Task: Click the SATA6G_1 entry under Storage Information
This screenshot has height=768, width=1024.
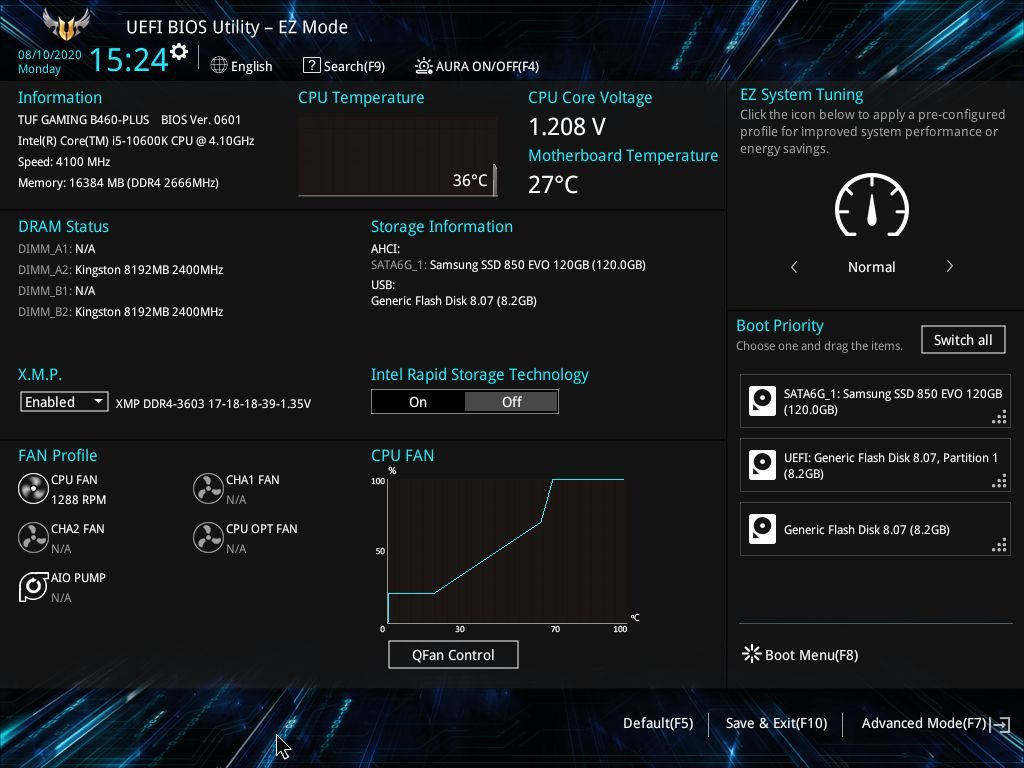Action: (508, 264)
